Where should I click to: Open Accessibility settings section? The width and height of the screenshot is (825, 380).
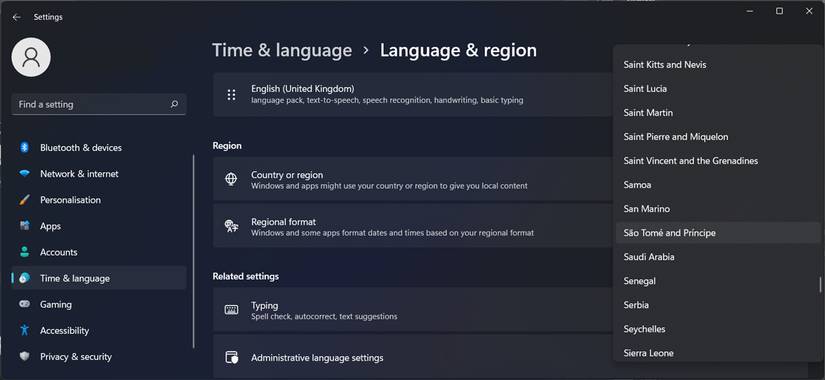pyautogui.click(x=99, y=330)
